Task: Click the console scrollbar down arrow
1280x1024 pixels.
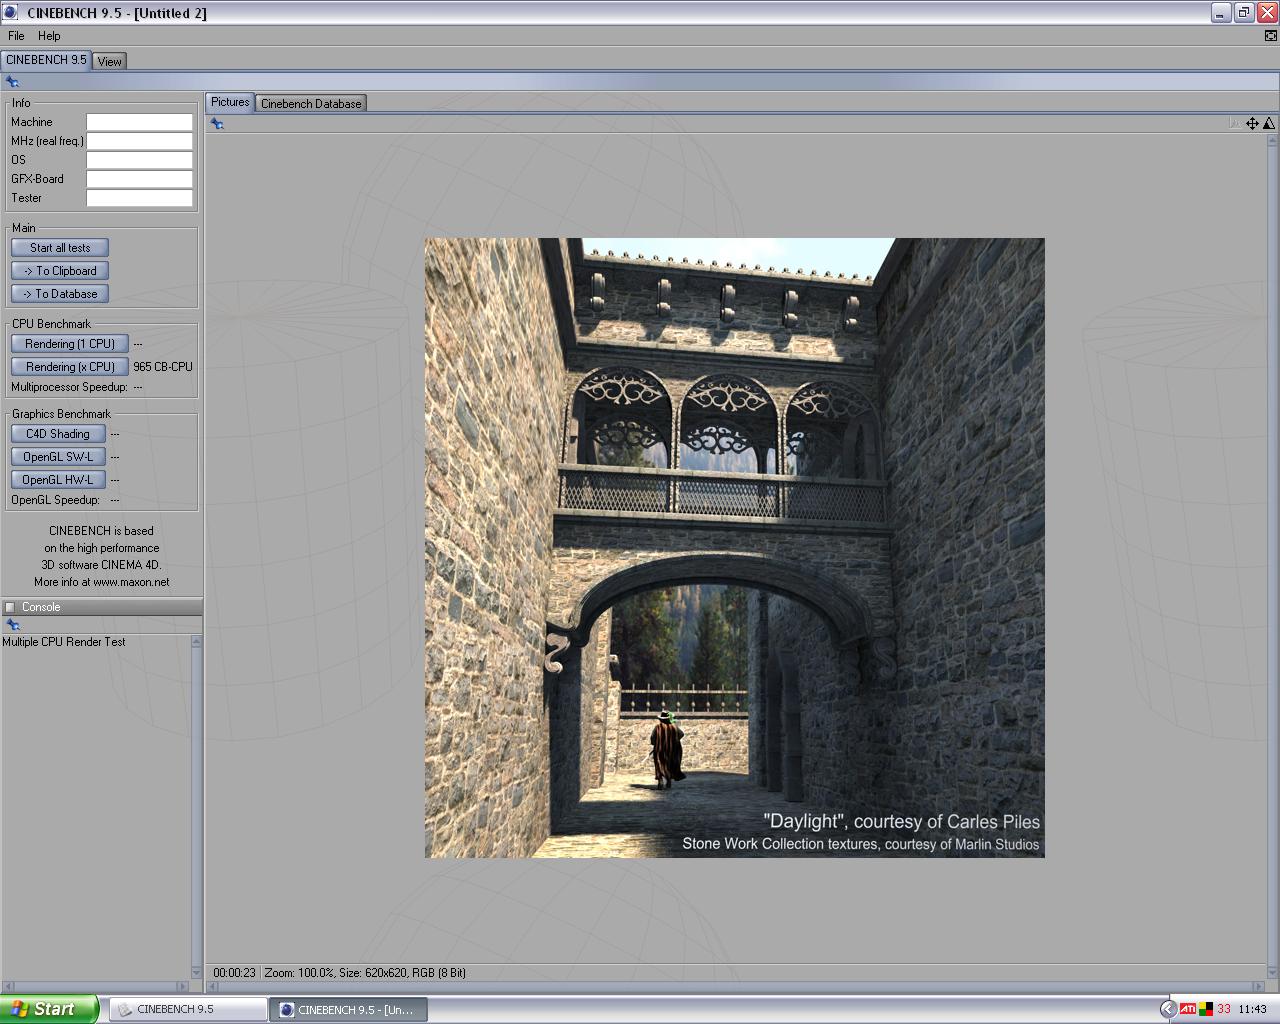Action: pyautogui.click(x=196, y=972)
